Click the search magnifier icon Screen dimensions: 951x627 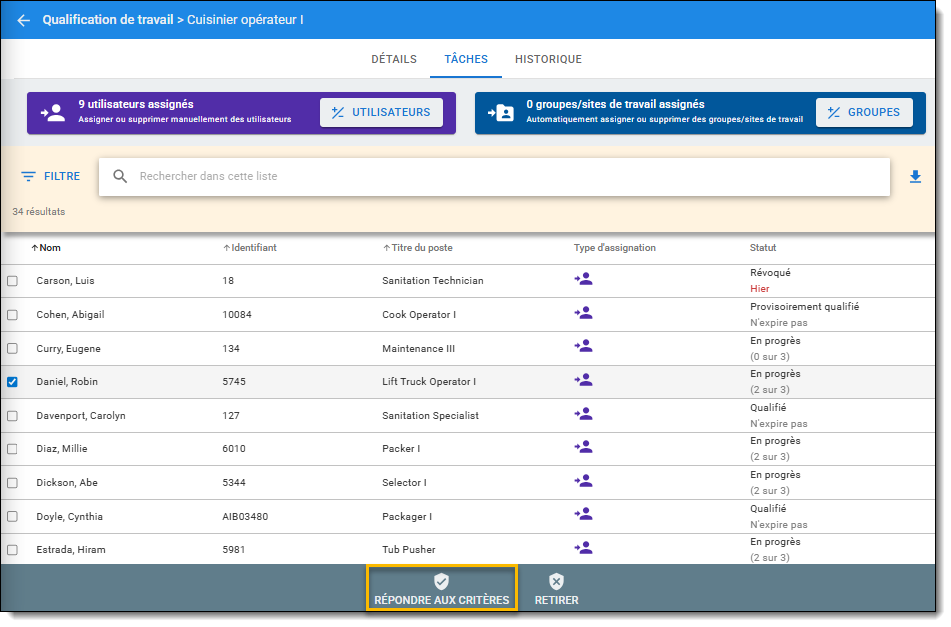(121, 177)
